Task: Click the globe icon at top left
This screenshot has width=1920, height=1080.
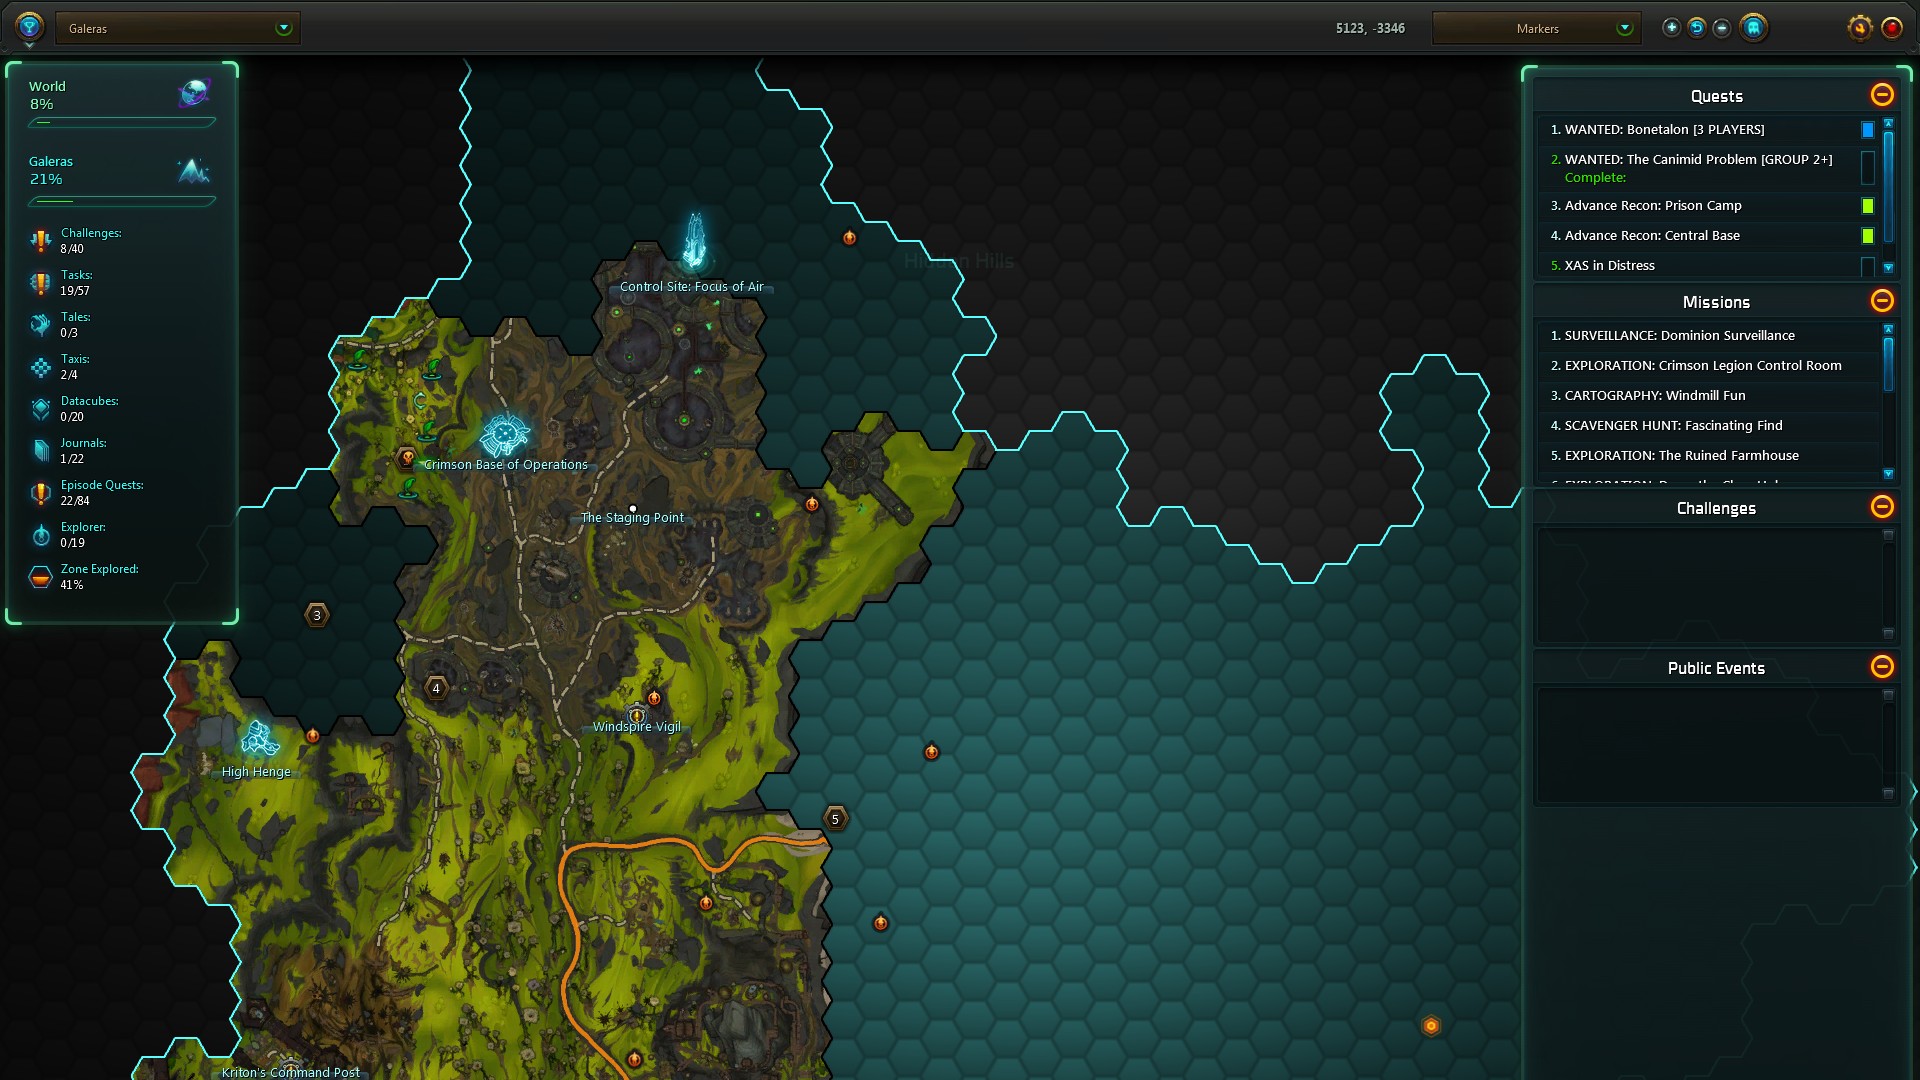Action: [29, 27]
